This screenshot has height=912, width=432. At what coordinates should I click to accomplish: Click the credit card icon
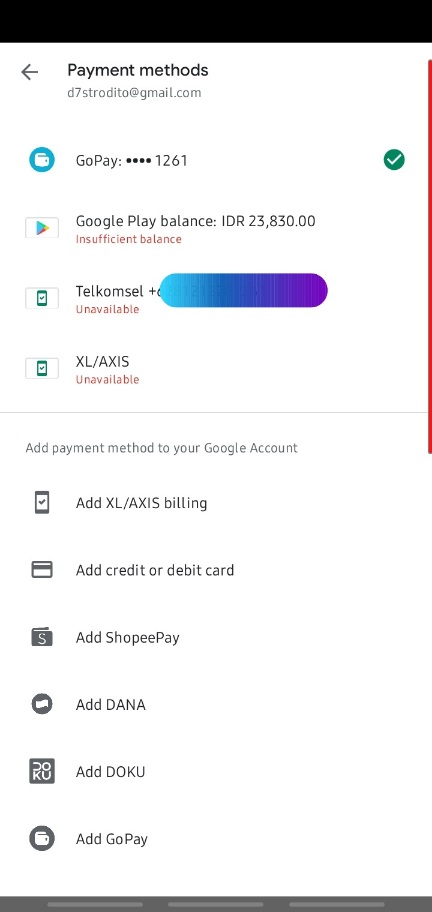tap(42, 569)
